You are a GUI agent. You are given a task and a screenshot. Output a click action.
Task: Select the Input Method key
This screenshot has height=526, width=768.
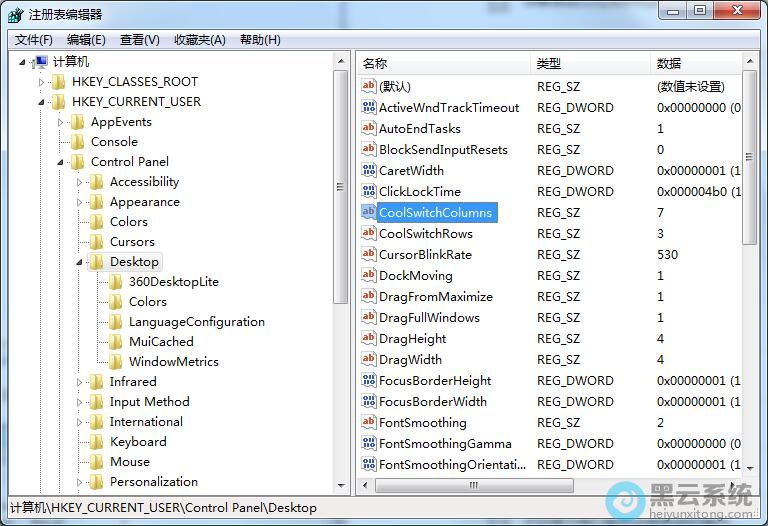pos(149,402)
